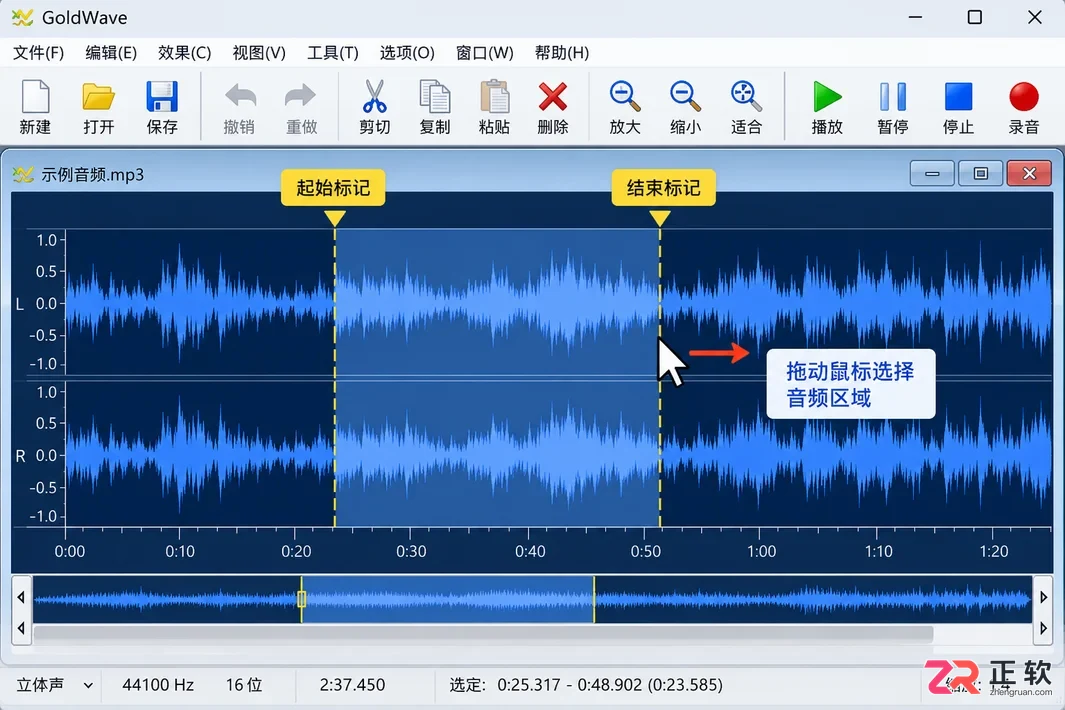The height and width of the screenshot is (710, 1065).
Task: Click the R channel label
Action: (x=20, y=456)
